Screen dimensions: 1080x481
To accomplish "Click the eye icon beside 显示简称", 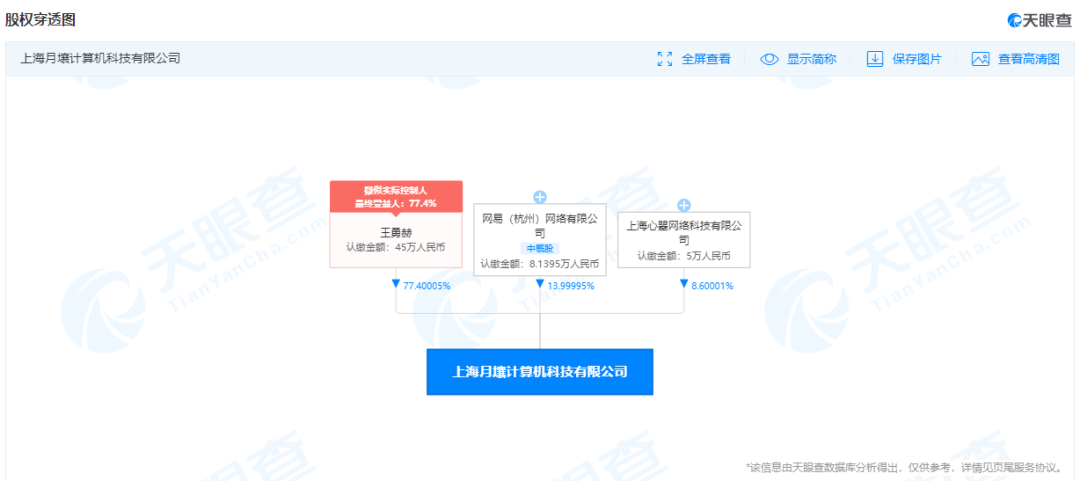I will 769,59.
